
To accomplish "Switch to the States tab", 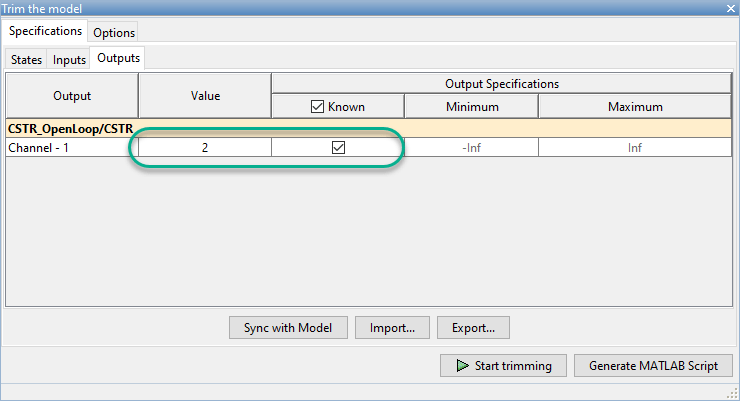I will [x=27, y=59].
